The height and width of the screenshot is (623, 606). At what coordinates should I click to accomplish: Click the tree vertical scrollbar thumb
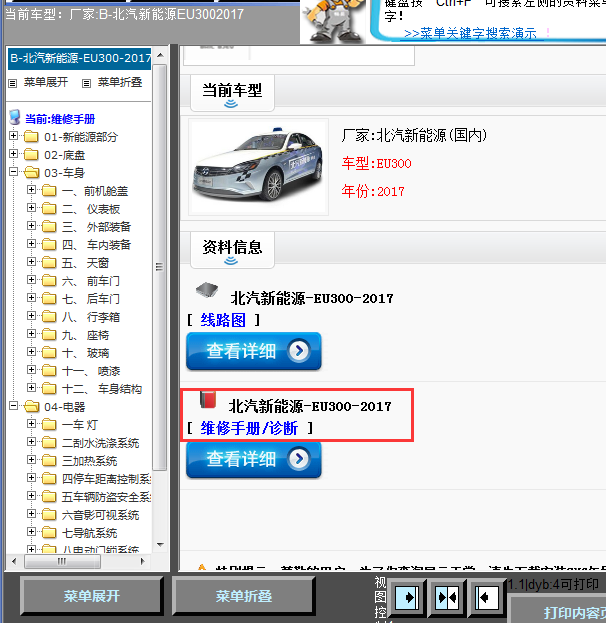point(160,267)
